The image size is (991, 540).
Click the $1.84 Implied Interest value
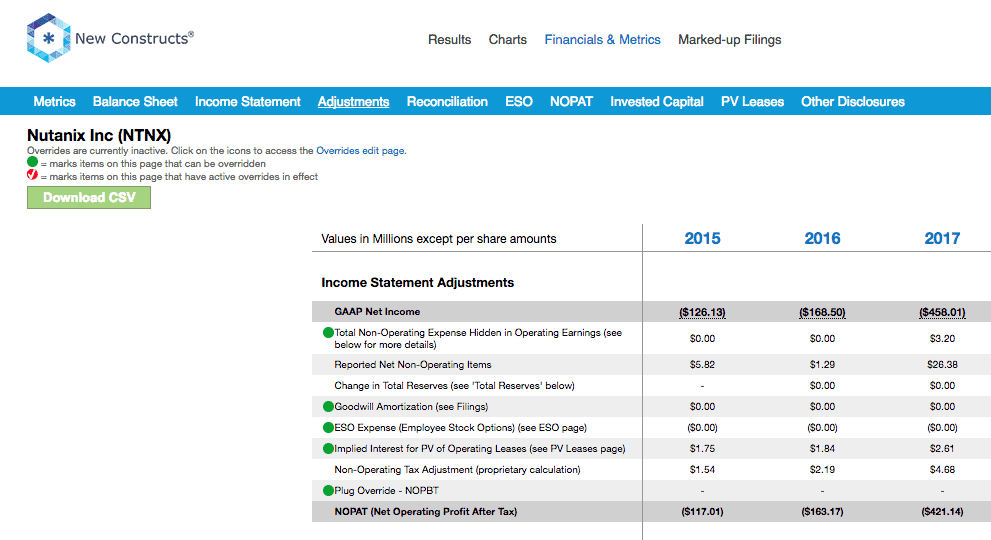point(822,449)
